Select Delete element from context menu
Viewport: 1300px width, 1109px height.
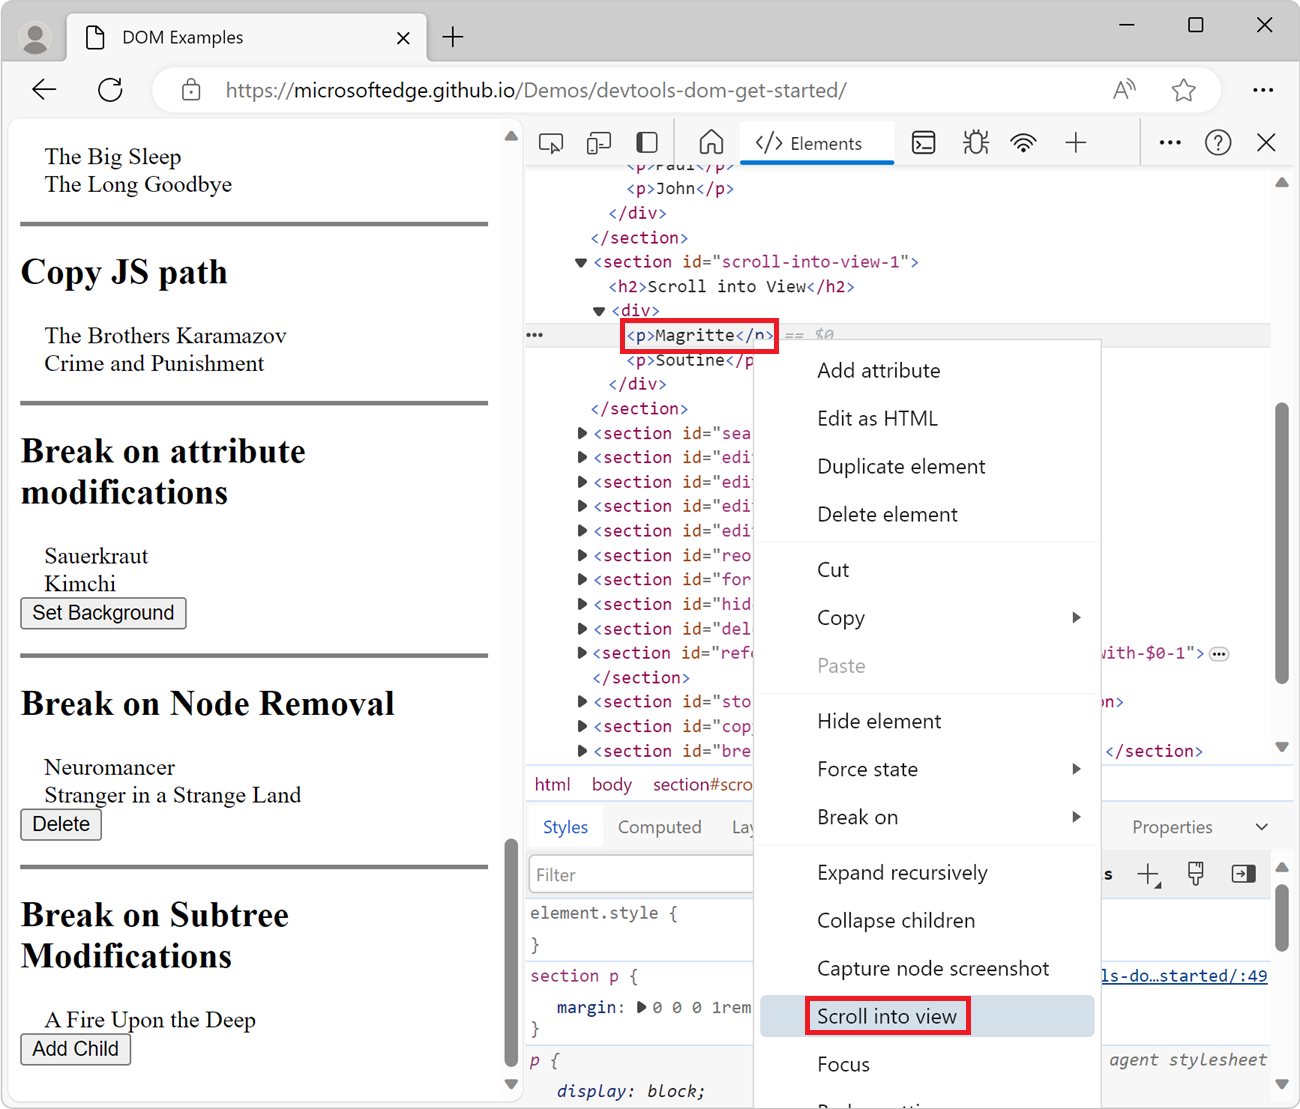(887, 514)
